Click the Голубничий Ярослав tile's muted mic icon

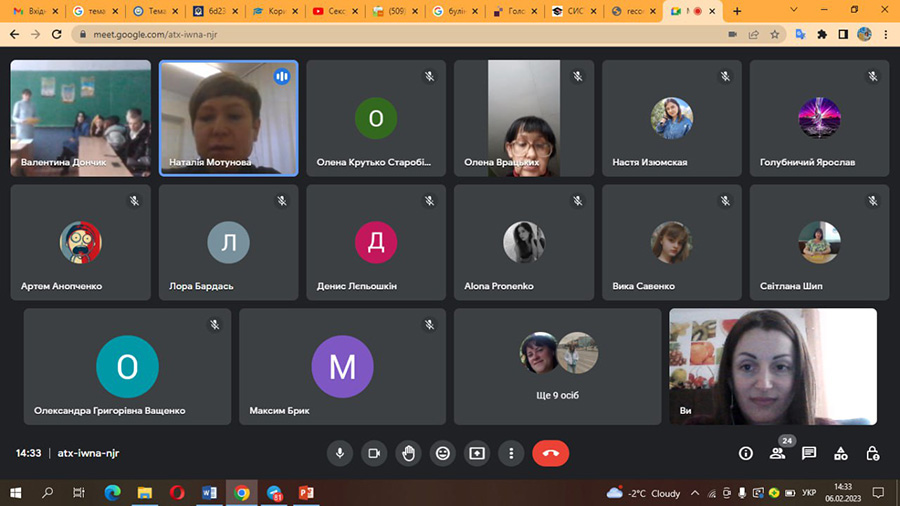pos(872,76)
